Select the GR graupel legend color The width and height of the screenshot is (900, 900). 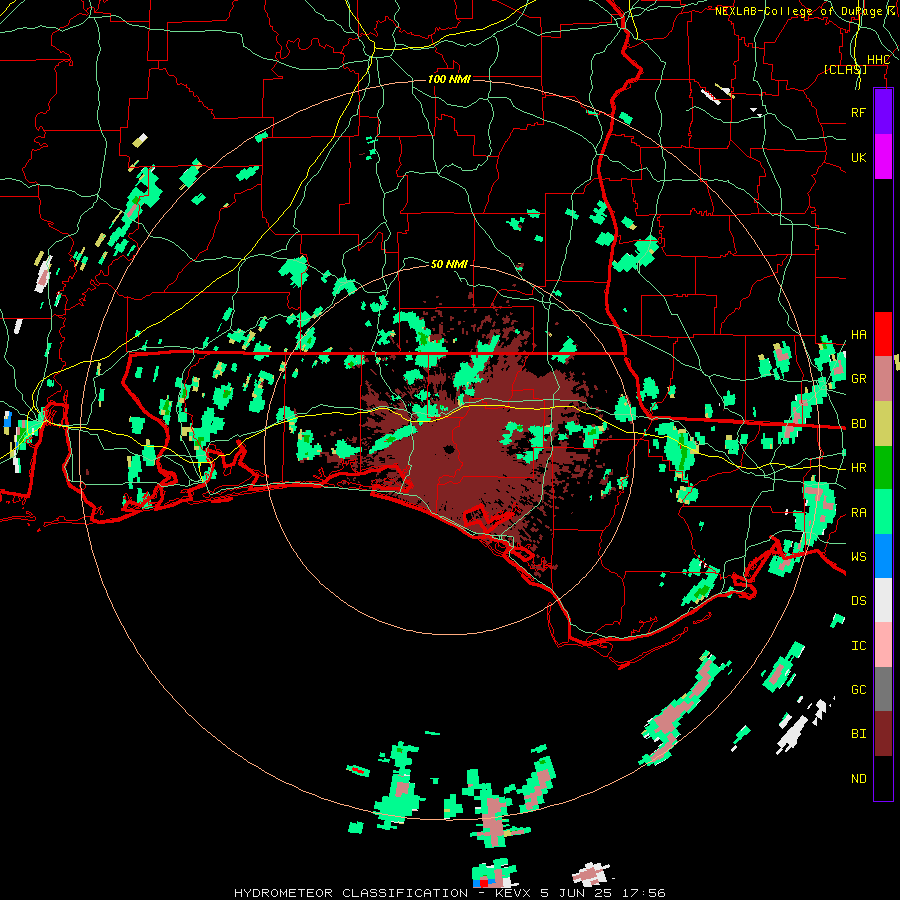(883, 379)
